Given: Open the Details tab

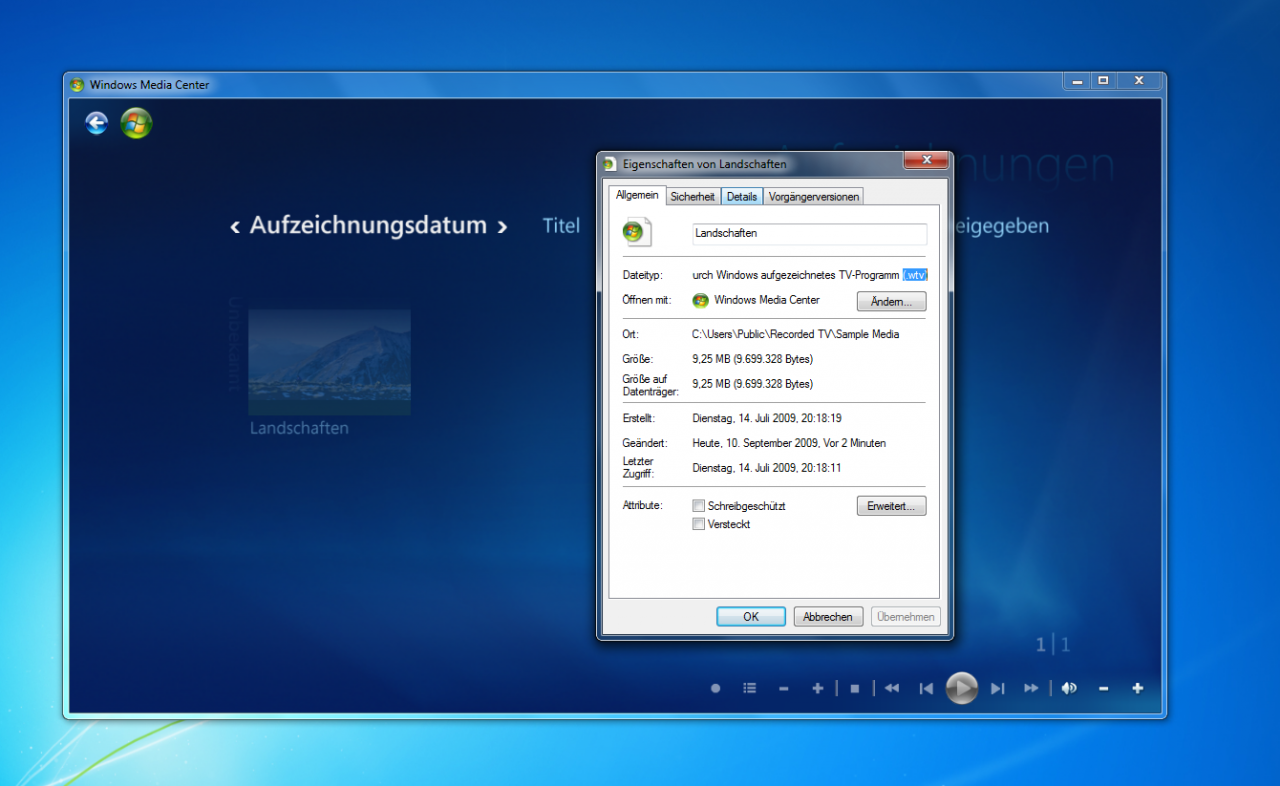Looking at the screenshot, I should 742,197.
